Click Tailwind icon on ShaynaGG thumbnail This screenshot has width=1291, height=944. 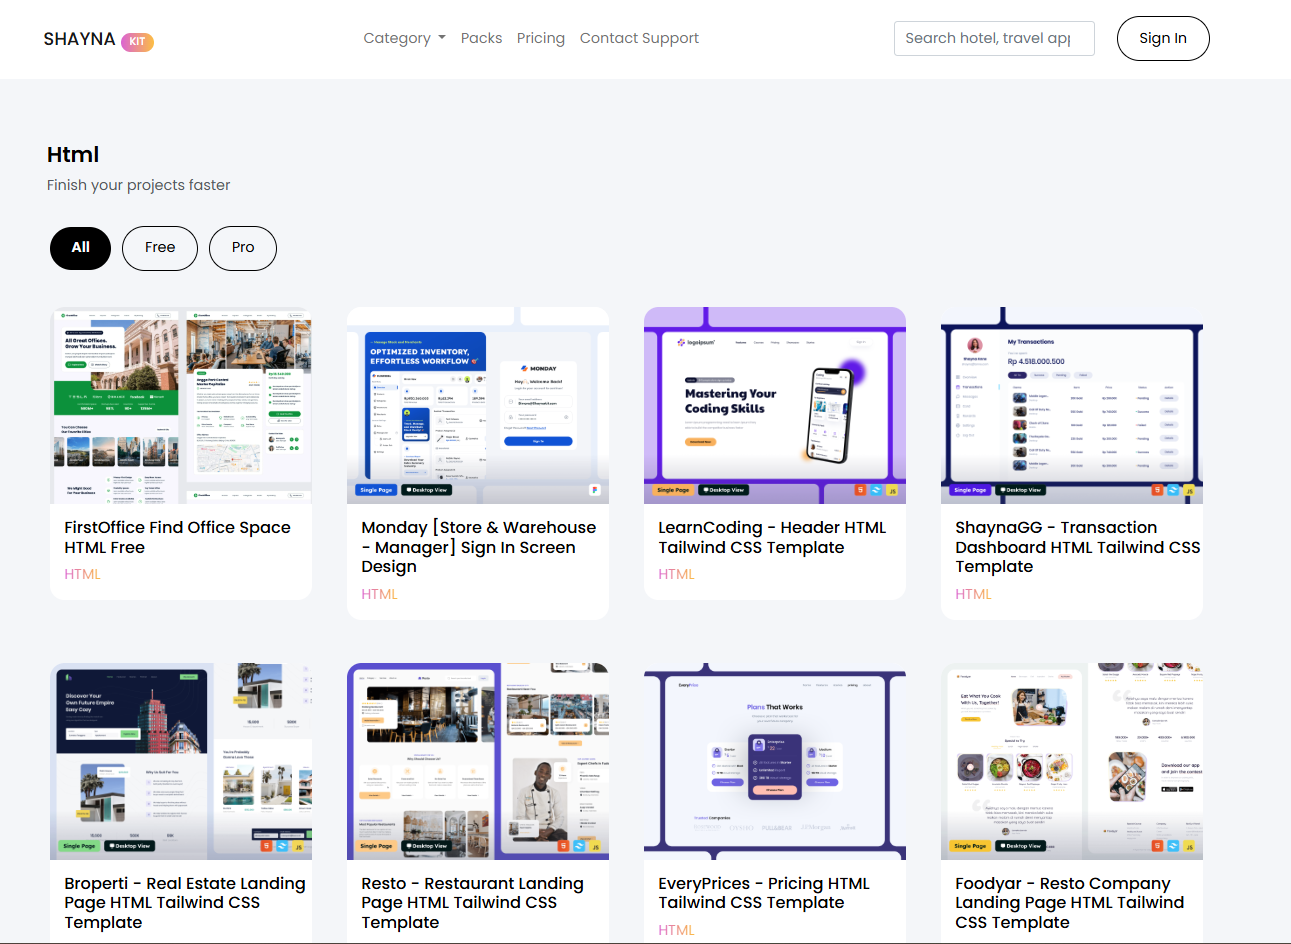(x=1173, y=490)
